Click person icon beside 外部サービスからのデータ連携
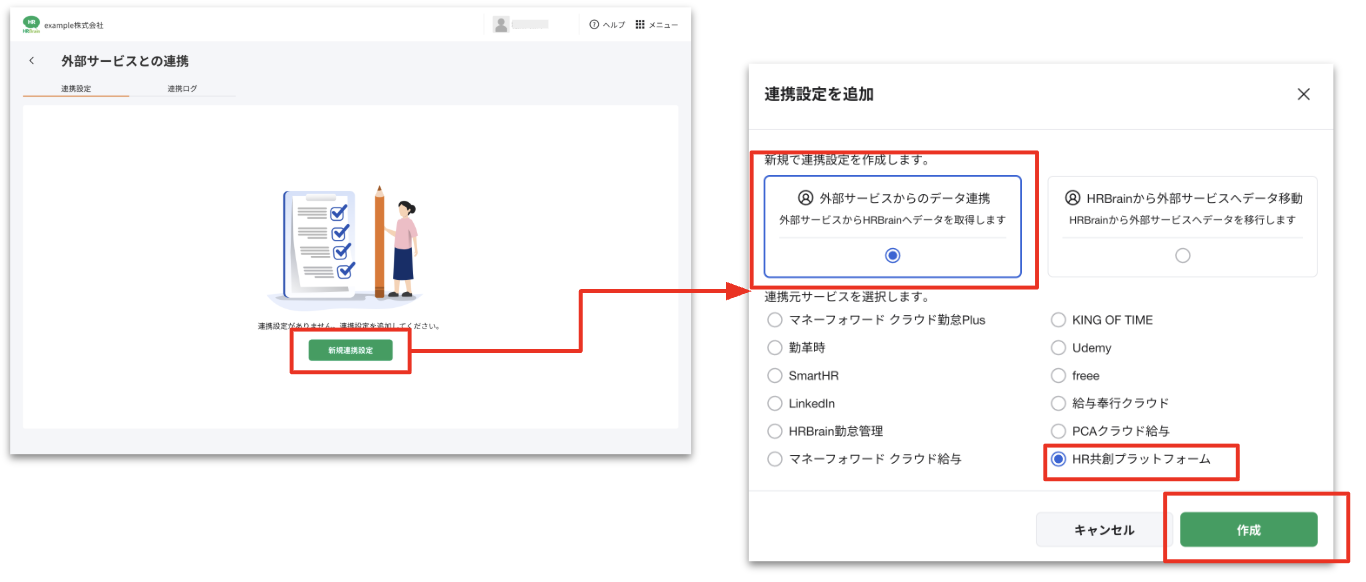Image resolution: width=1366 pixels, height=582 pixels. point(805,198)
